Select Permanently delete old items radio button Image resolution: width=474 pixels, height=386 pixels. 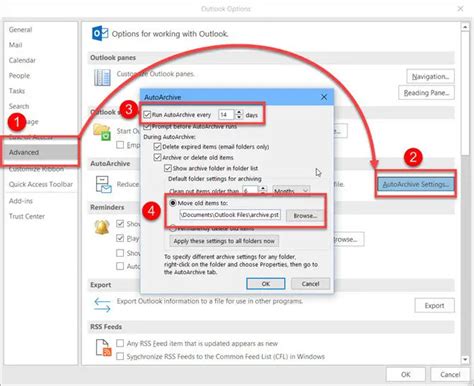click(173, 229)
